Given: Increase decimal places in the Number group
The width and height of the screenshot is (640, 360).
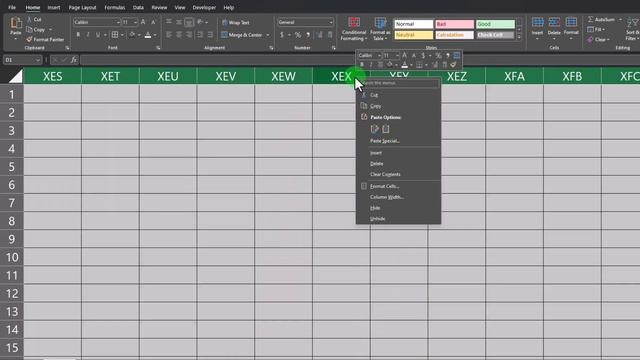Looking at the screenshot, I should coord(320,35).
